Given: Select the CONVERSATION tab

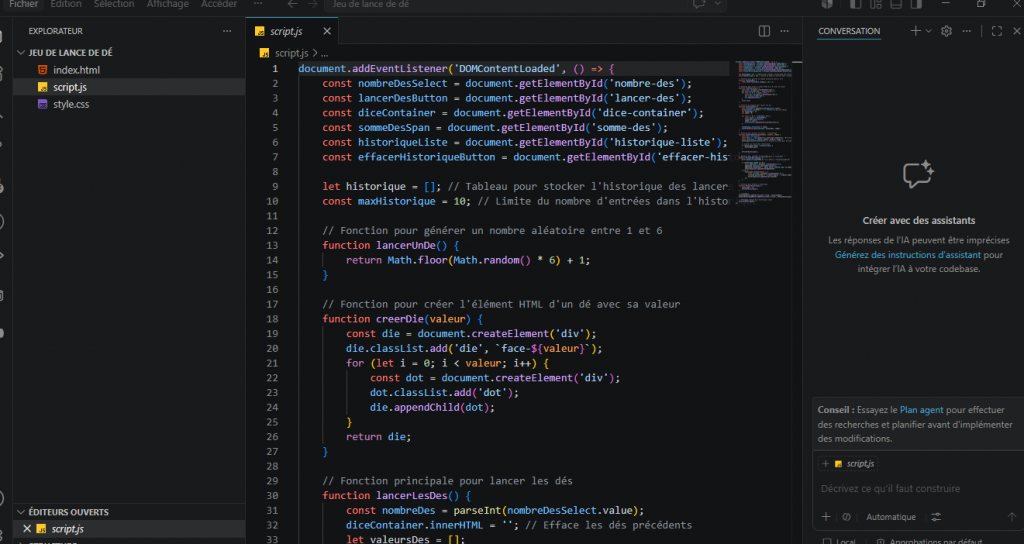Looking at the screenshot, I should pos(849,31).
